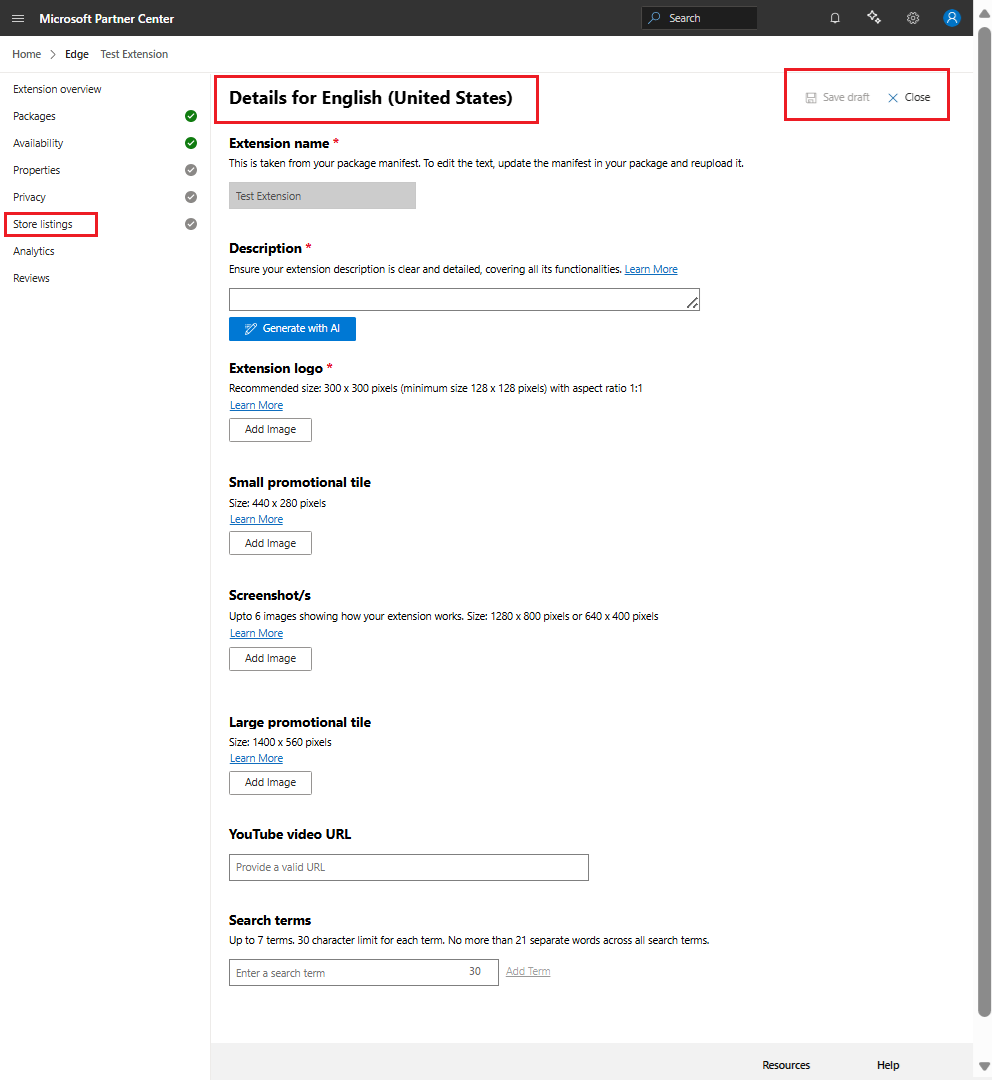Viewport: 992px width, 1080px height.
Task: Open Reviews in the sidebar
Action: click(31, 278)
